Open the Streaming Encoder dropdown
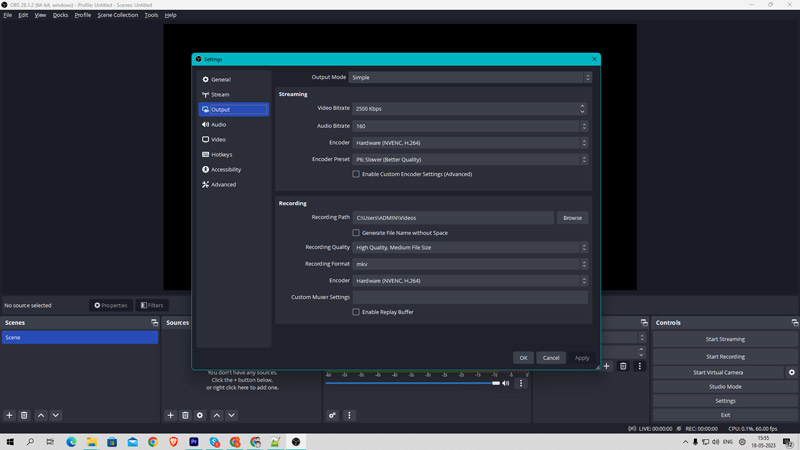The image size is (800, 450). (x=470, y=143)
